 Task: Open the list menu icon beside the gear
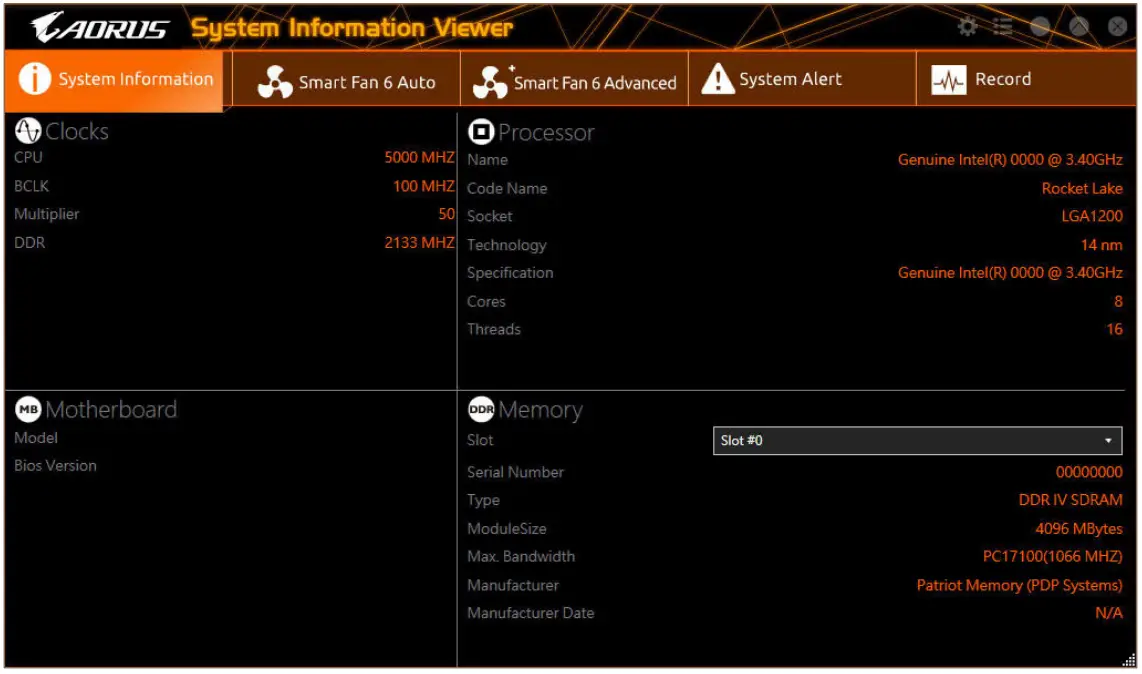tap(1003, 27)
